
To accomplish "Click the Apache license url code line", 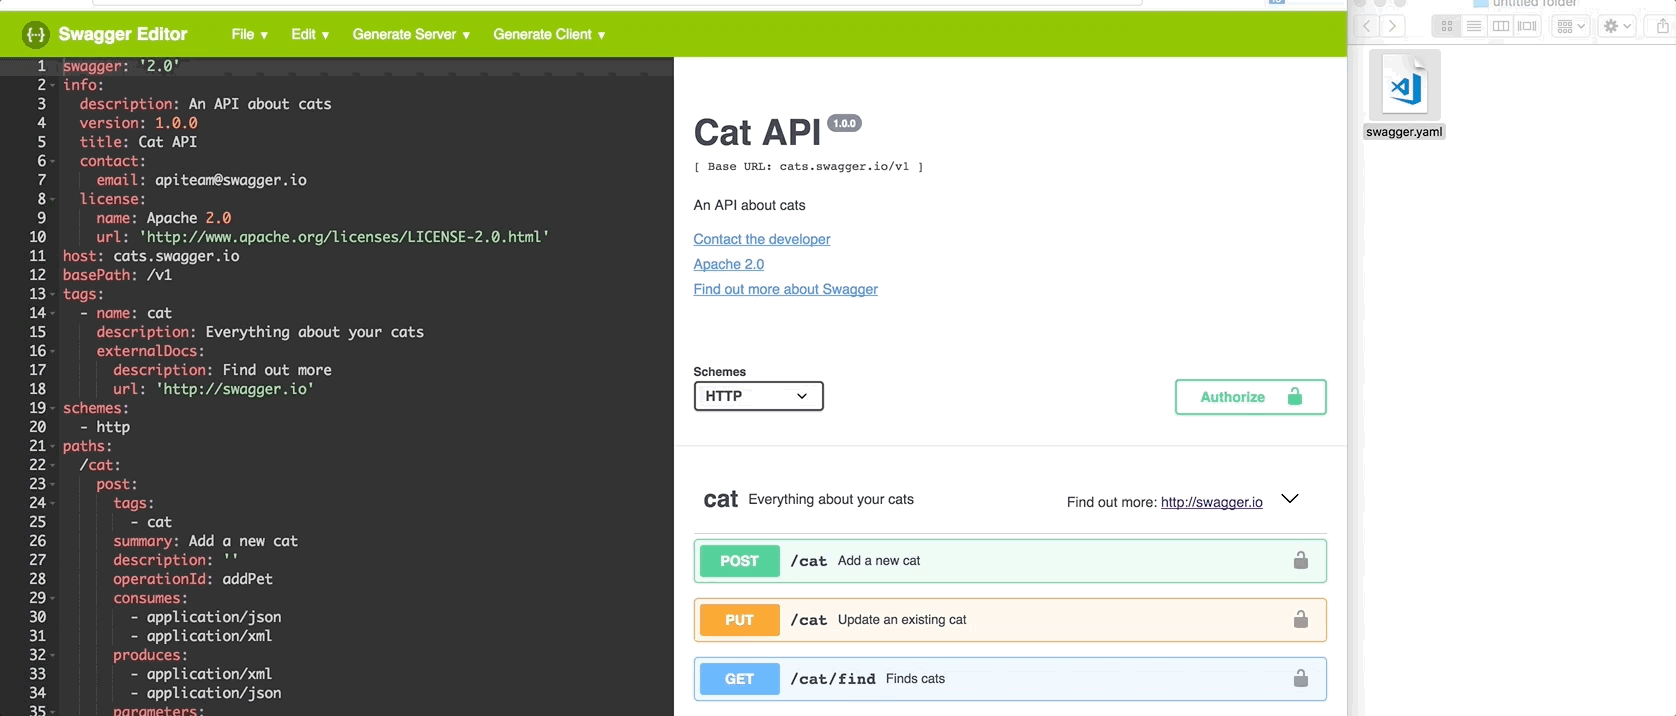I will (x=322, y=237).
